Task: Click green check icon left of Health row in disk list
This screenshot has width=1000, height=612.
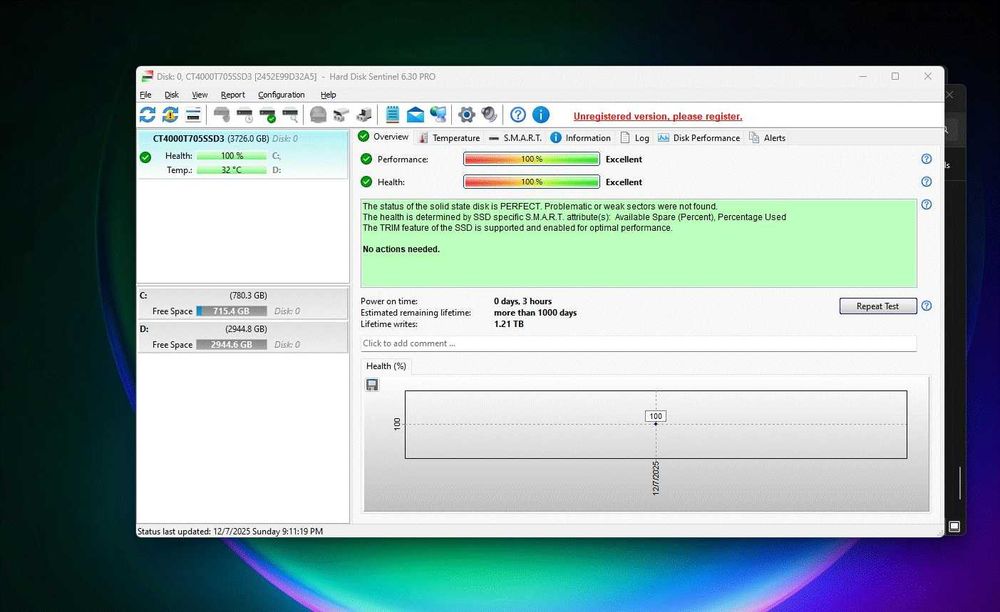Action: 145,157
